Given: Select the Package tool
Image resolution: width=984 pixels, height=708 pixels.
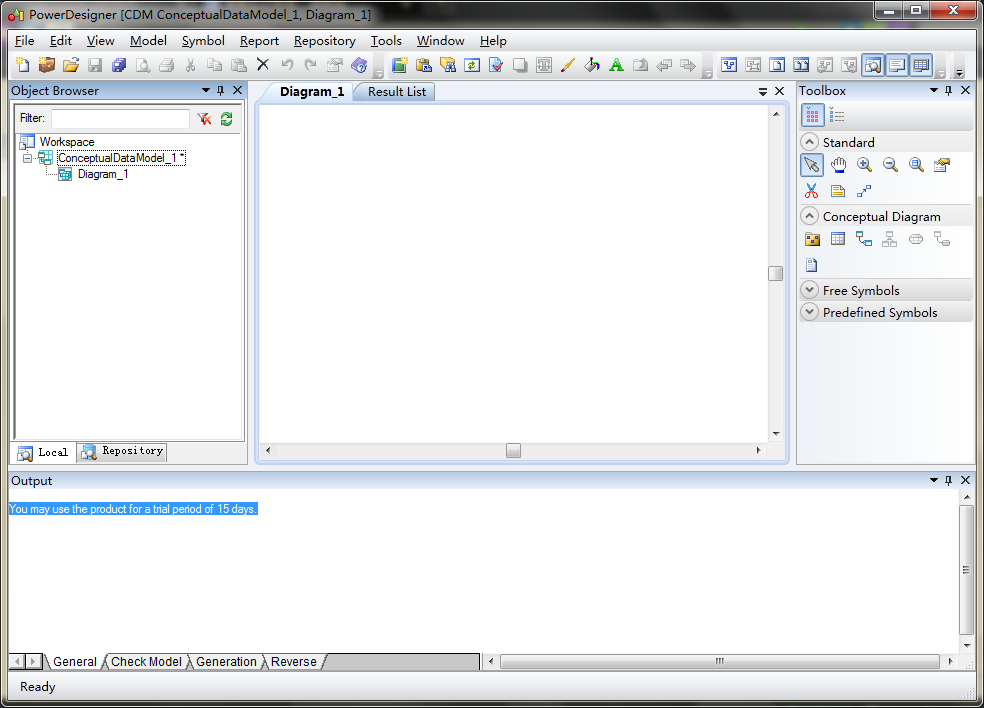Looking at the screenshot, I should pyautogui.click(x=811, y=239).
